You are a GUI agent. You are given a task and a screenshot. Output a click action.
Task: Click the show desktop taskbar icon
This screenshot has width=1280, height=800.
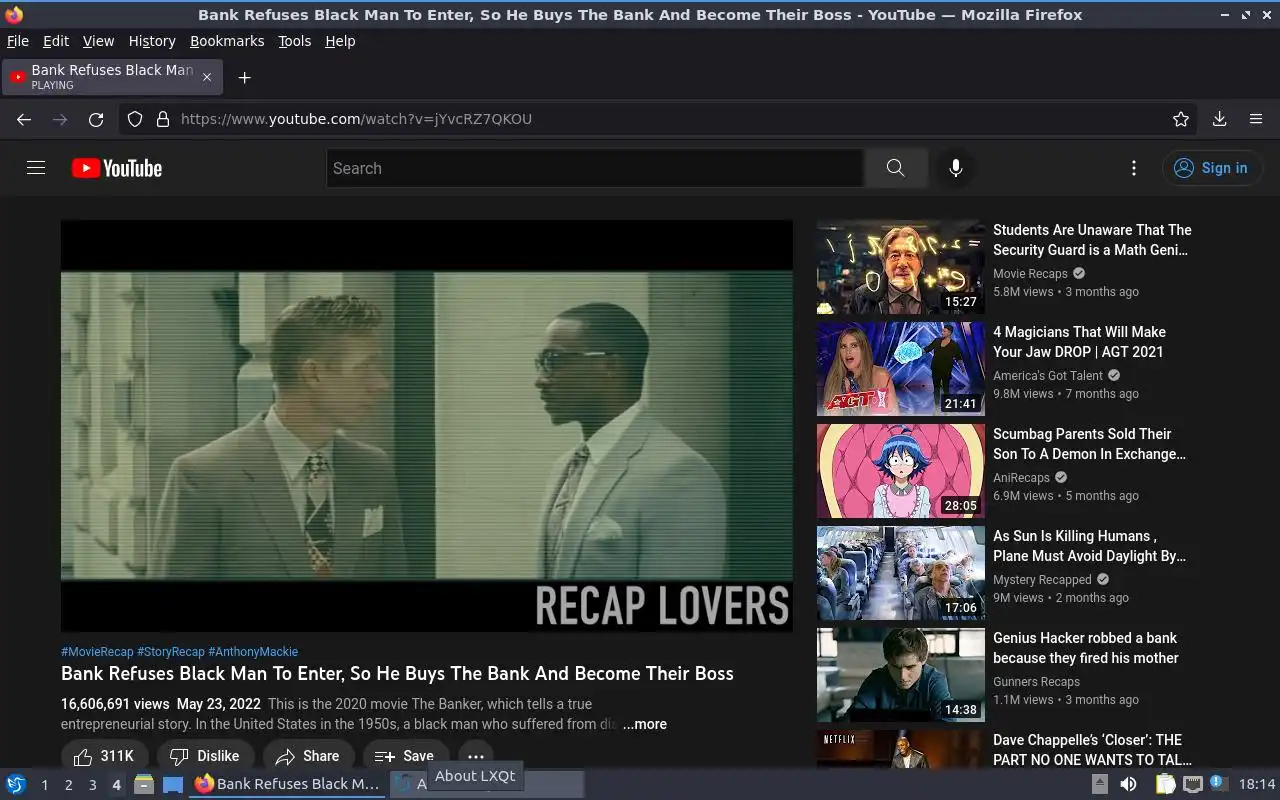(x=173, y=784)
